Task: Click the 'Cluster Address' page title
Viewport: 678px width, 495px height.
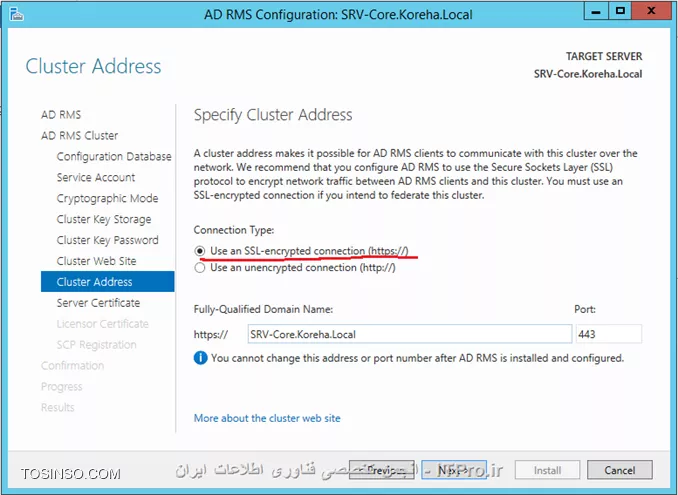Action: pyautogui.click(x=93, y=66)
